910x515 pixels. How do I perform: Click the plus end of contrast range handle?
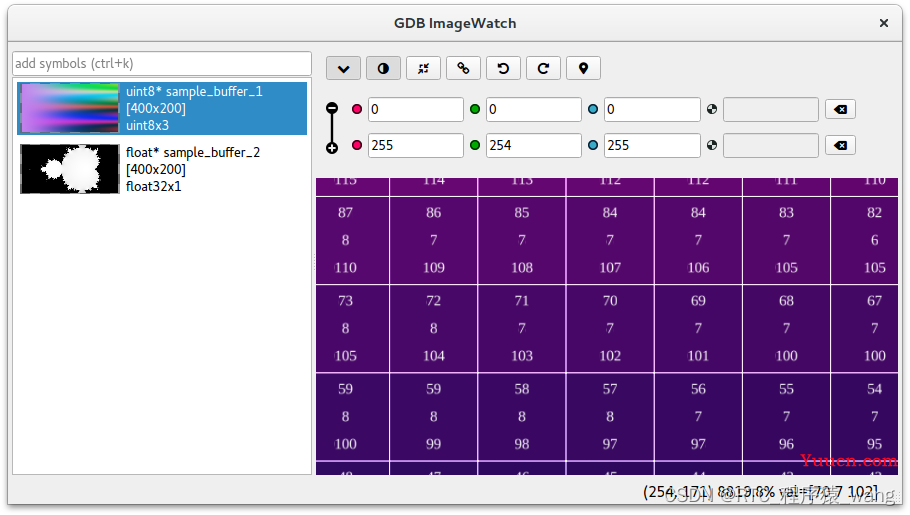[x=332, y=148]
